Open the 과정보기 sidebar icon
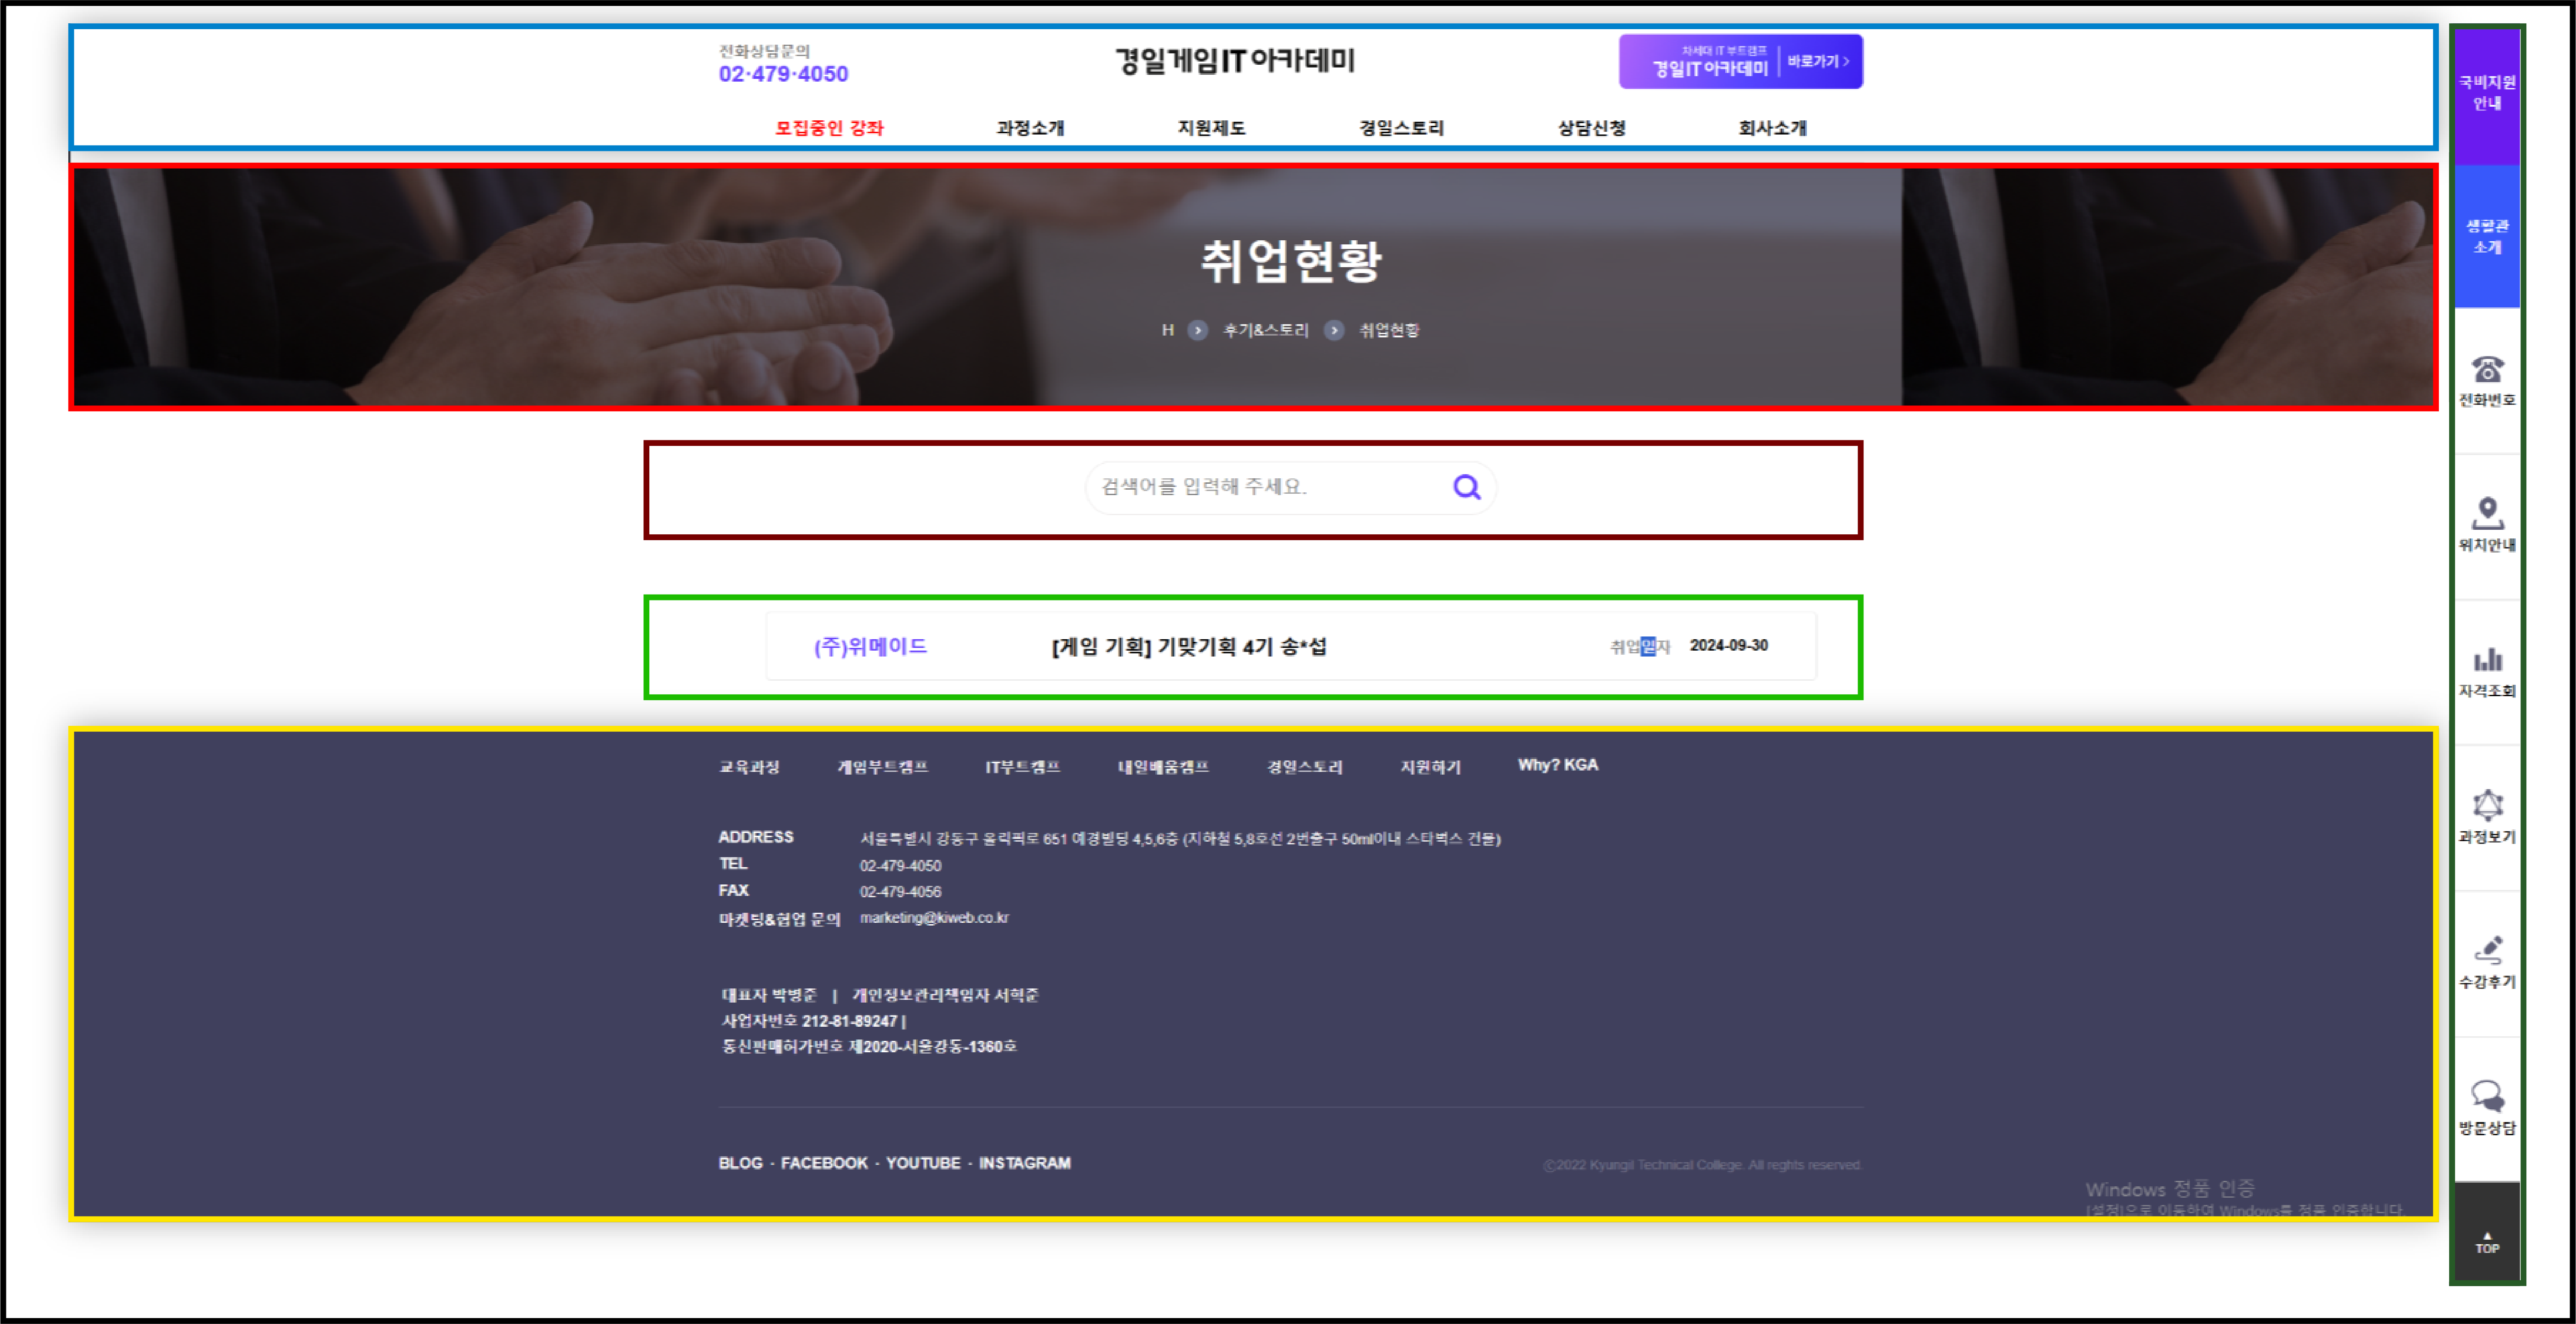2576x1324 pixels. click(x=2487, y=817)
